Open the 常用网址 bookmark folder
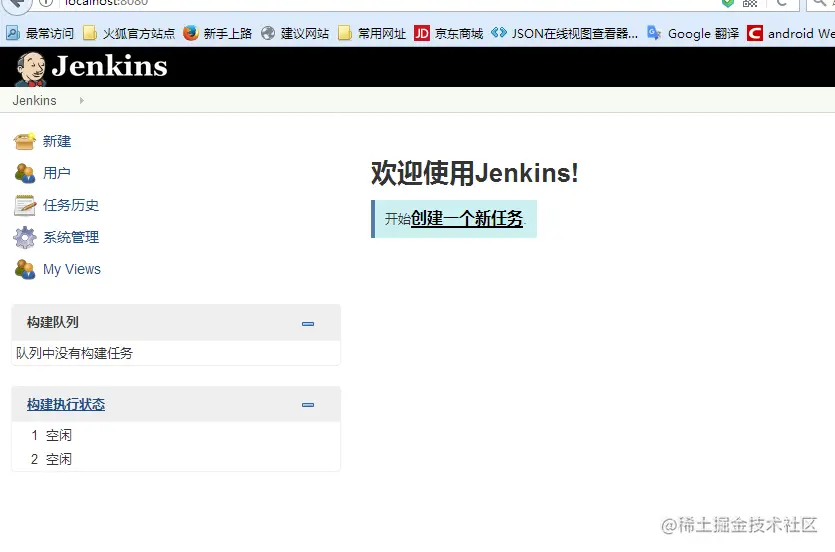Image resolution: width=835 pixels, height=552 pixels. (x=372, y=33)
